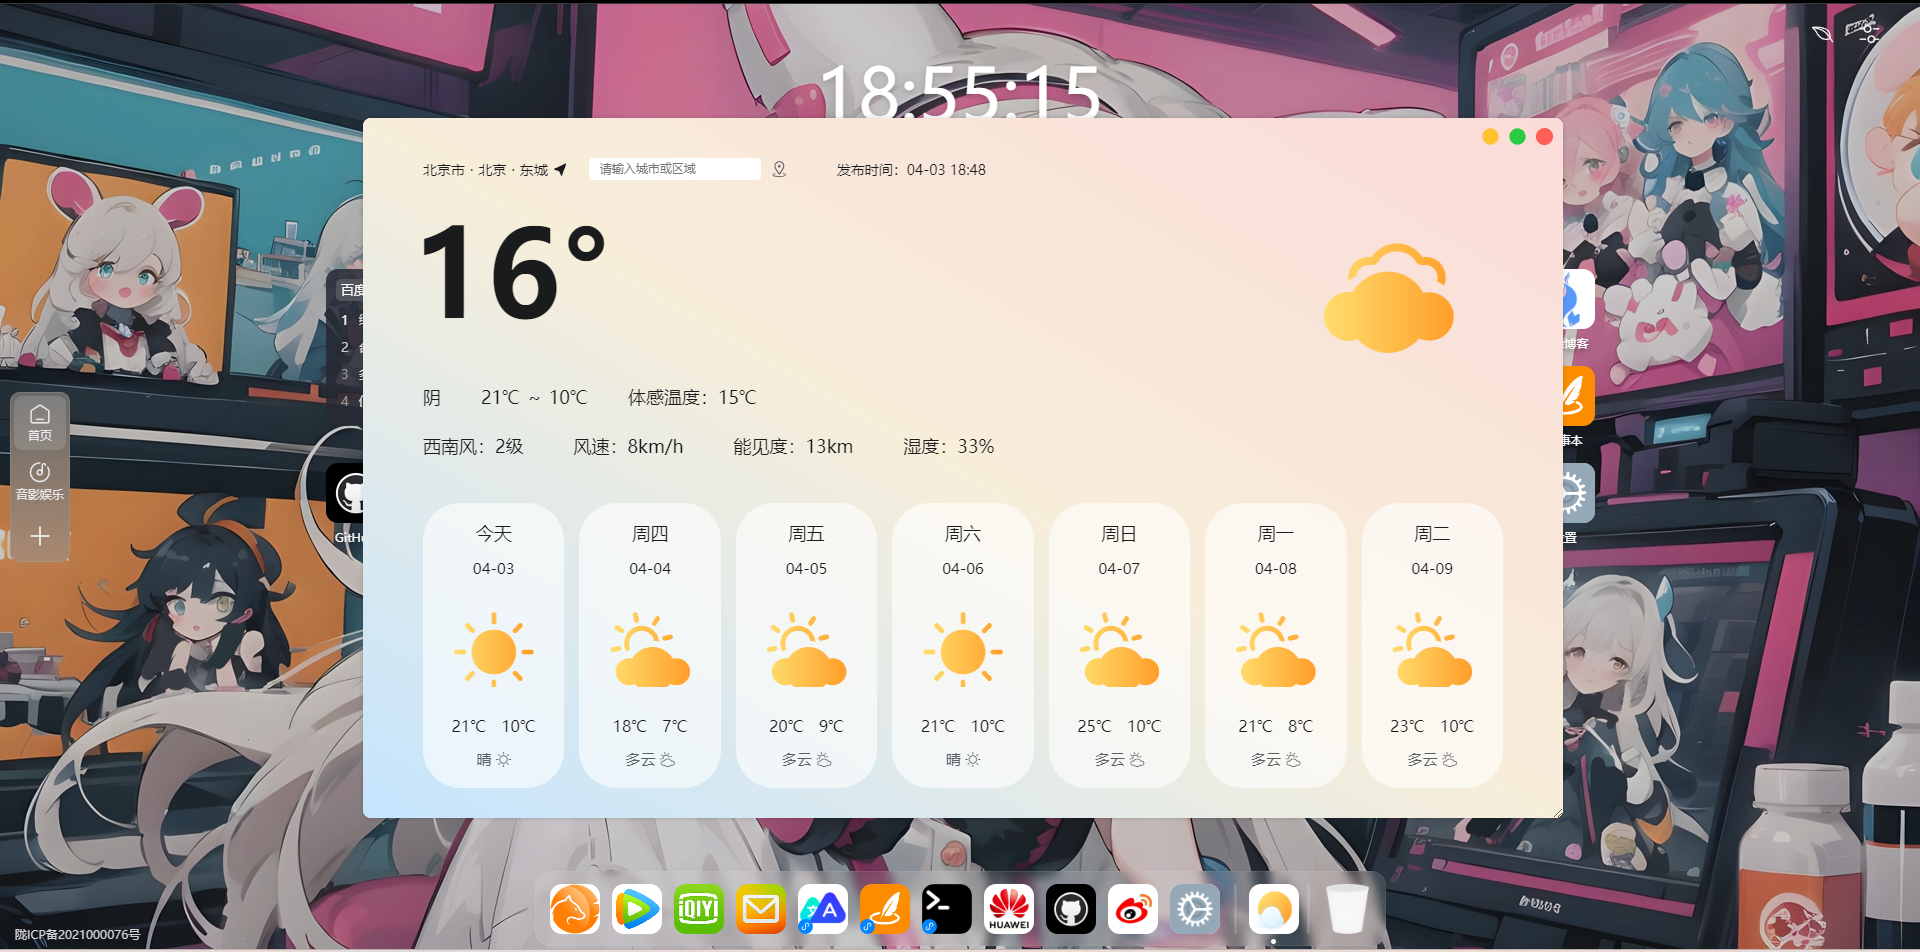Select the 周二 04-09 forecast card

[x=1432, y=645]
